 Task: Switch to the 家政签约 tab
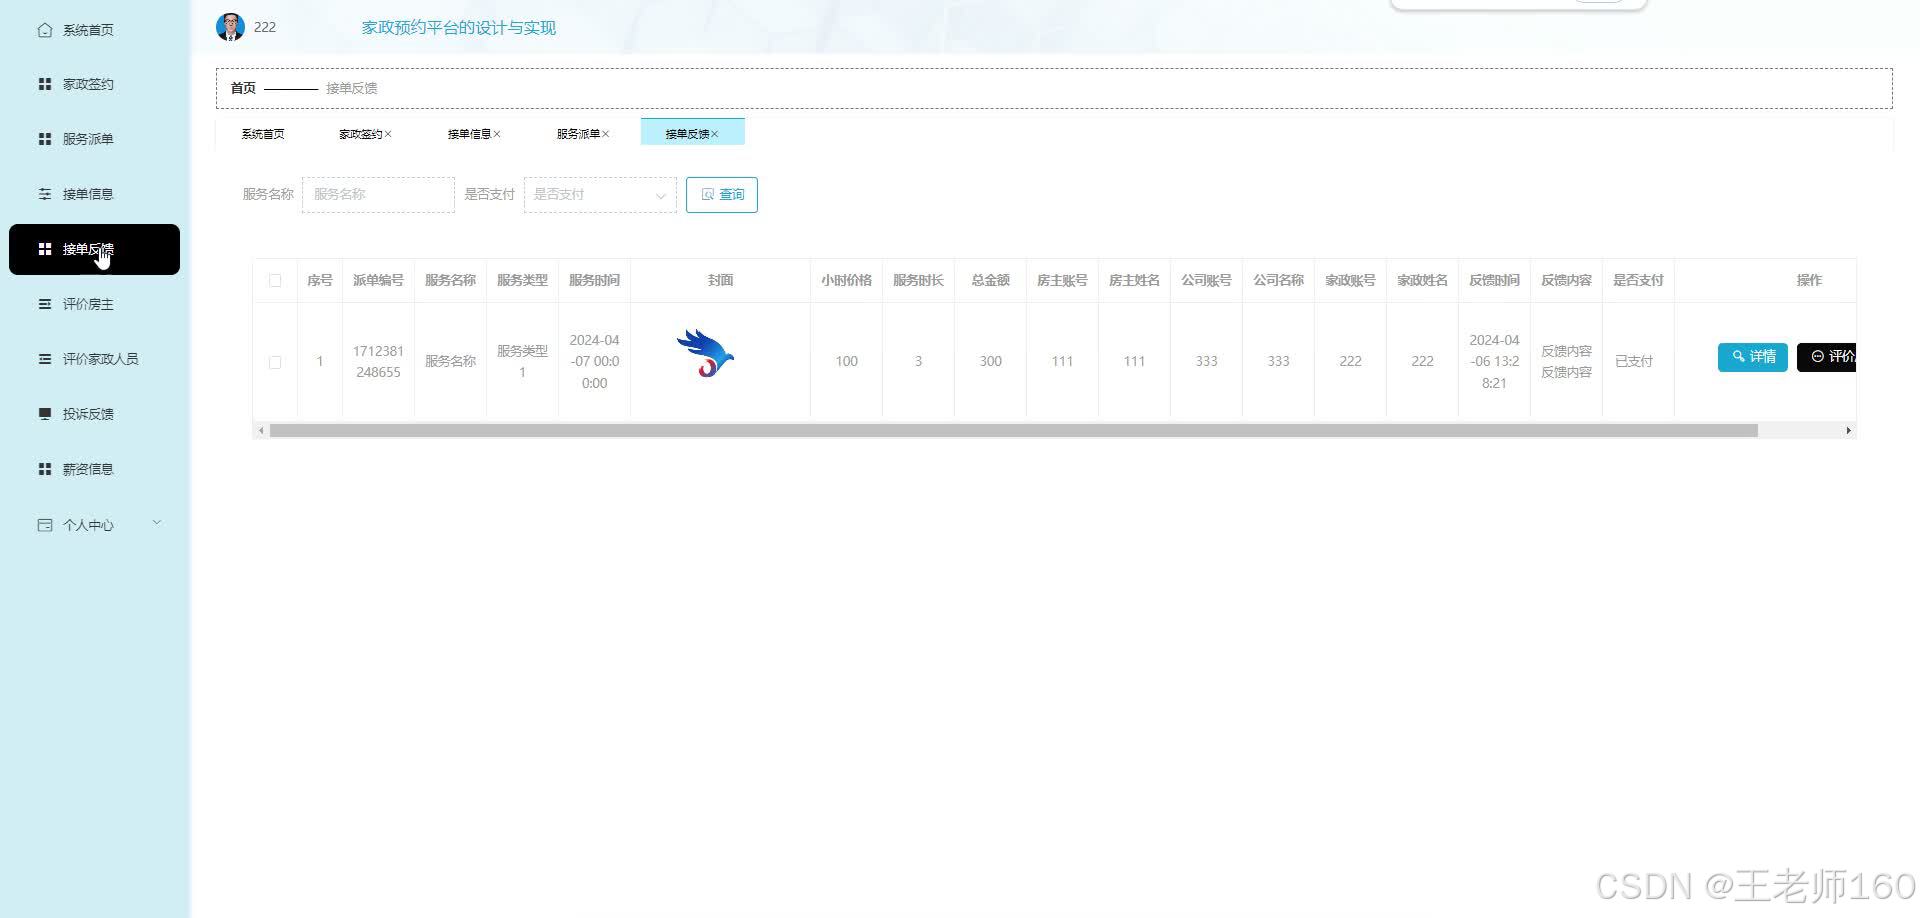[360, 134]
